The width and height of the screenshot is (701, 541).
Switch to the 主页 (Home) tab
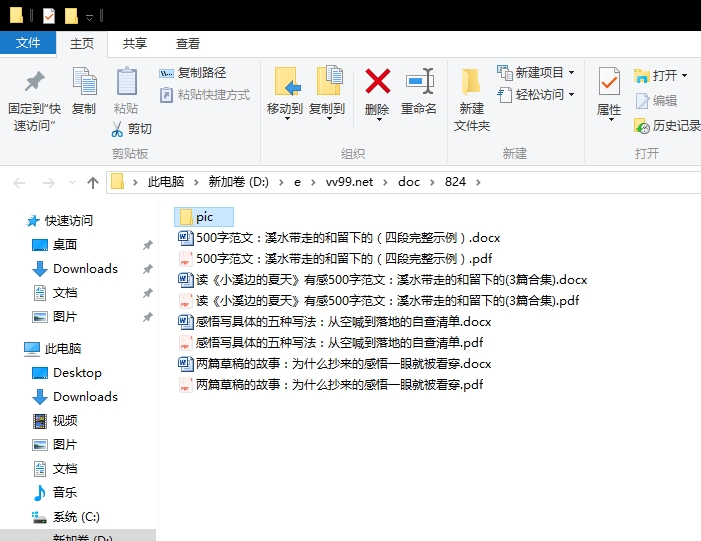coord(82,43)
